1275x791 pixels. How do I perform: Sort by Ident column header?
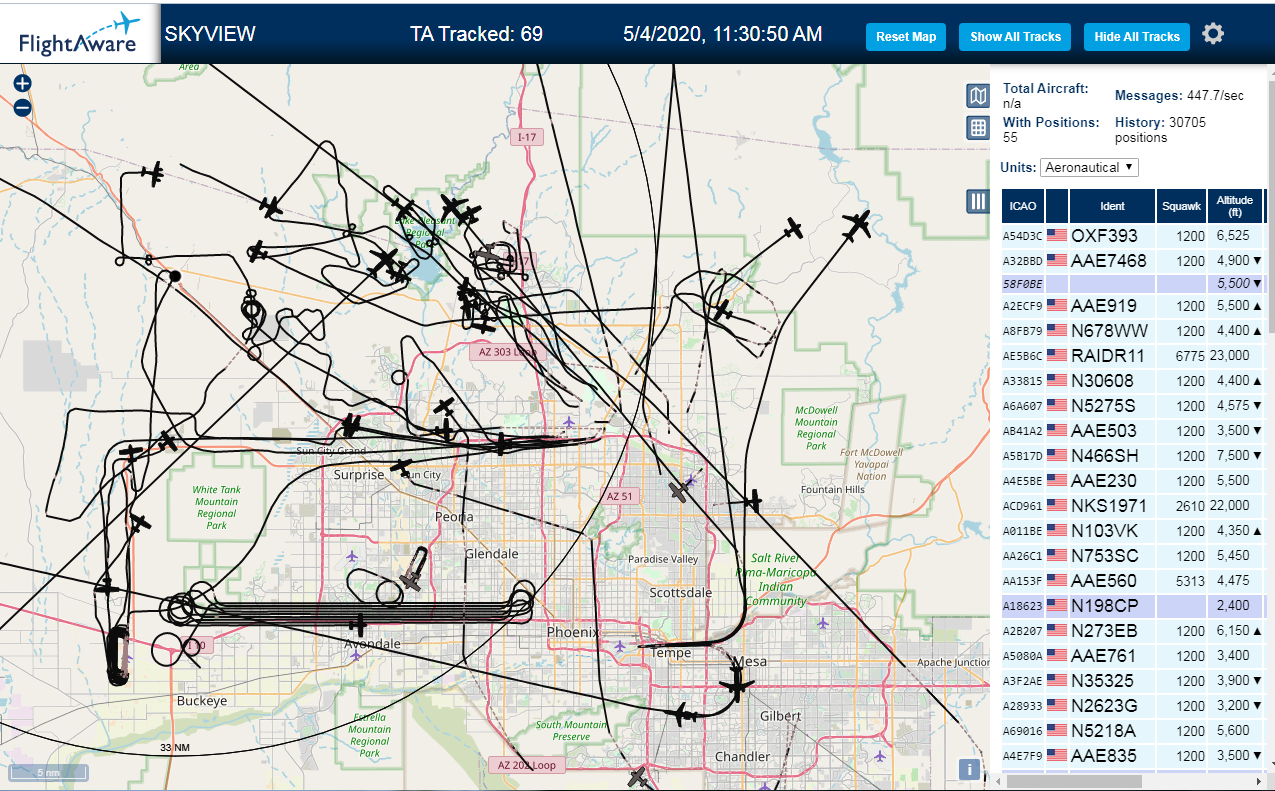click(x=1112, y=206)
